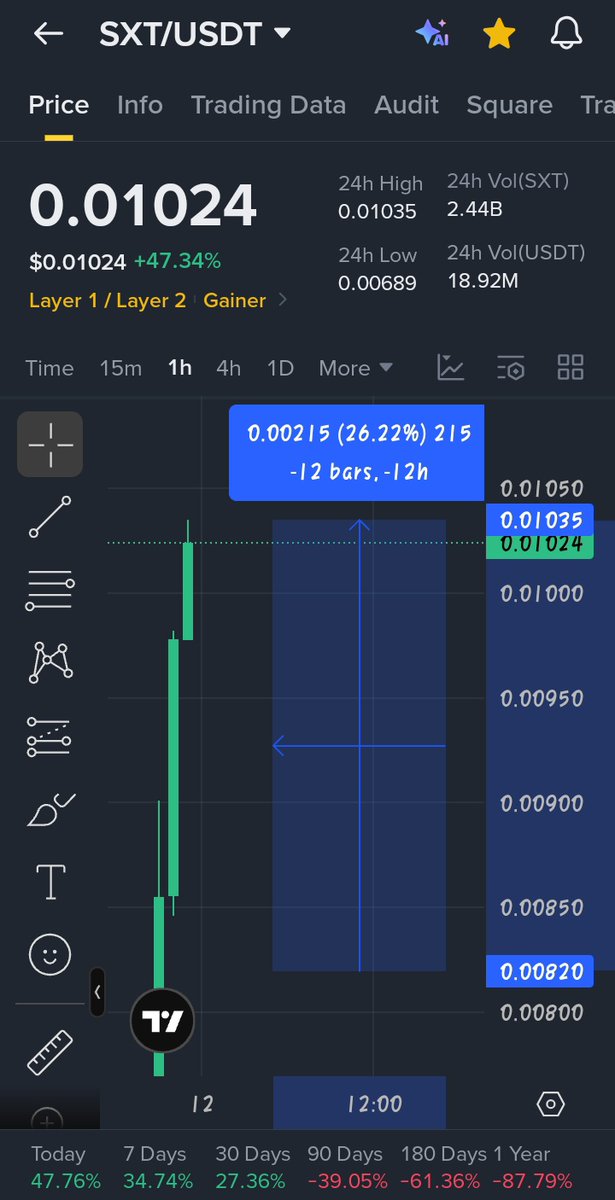Open the Audit tab
This screenshot has width=615, height=1200.
(x=406, y=105)
